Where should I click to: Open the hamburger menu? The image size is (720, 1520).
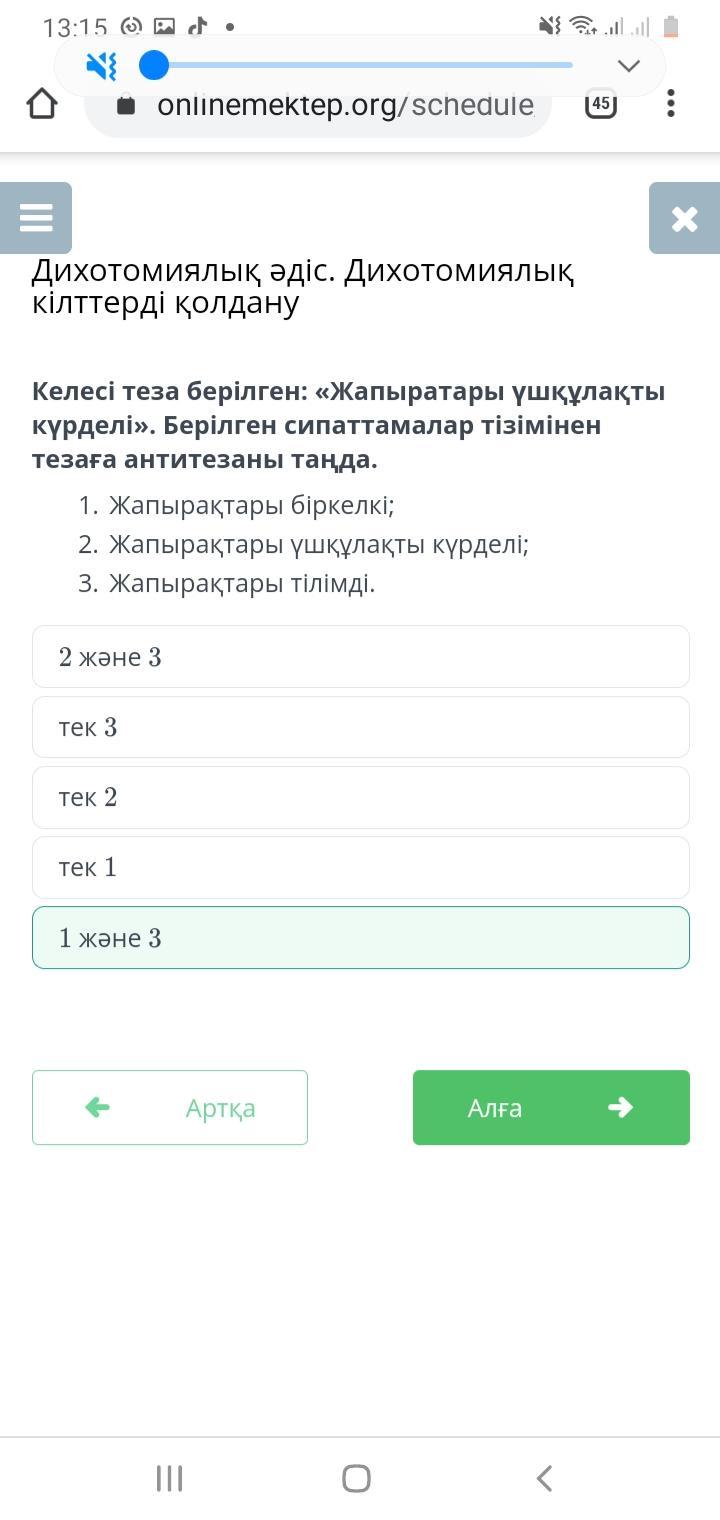pos(36,218)
